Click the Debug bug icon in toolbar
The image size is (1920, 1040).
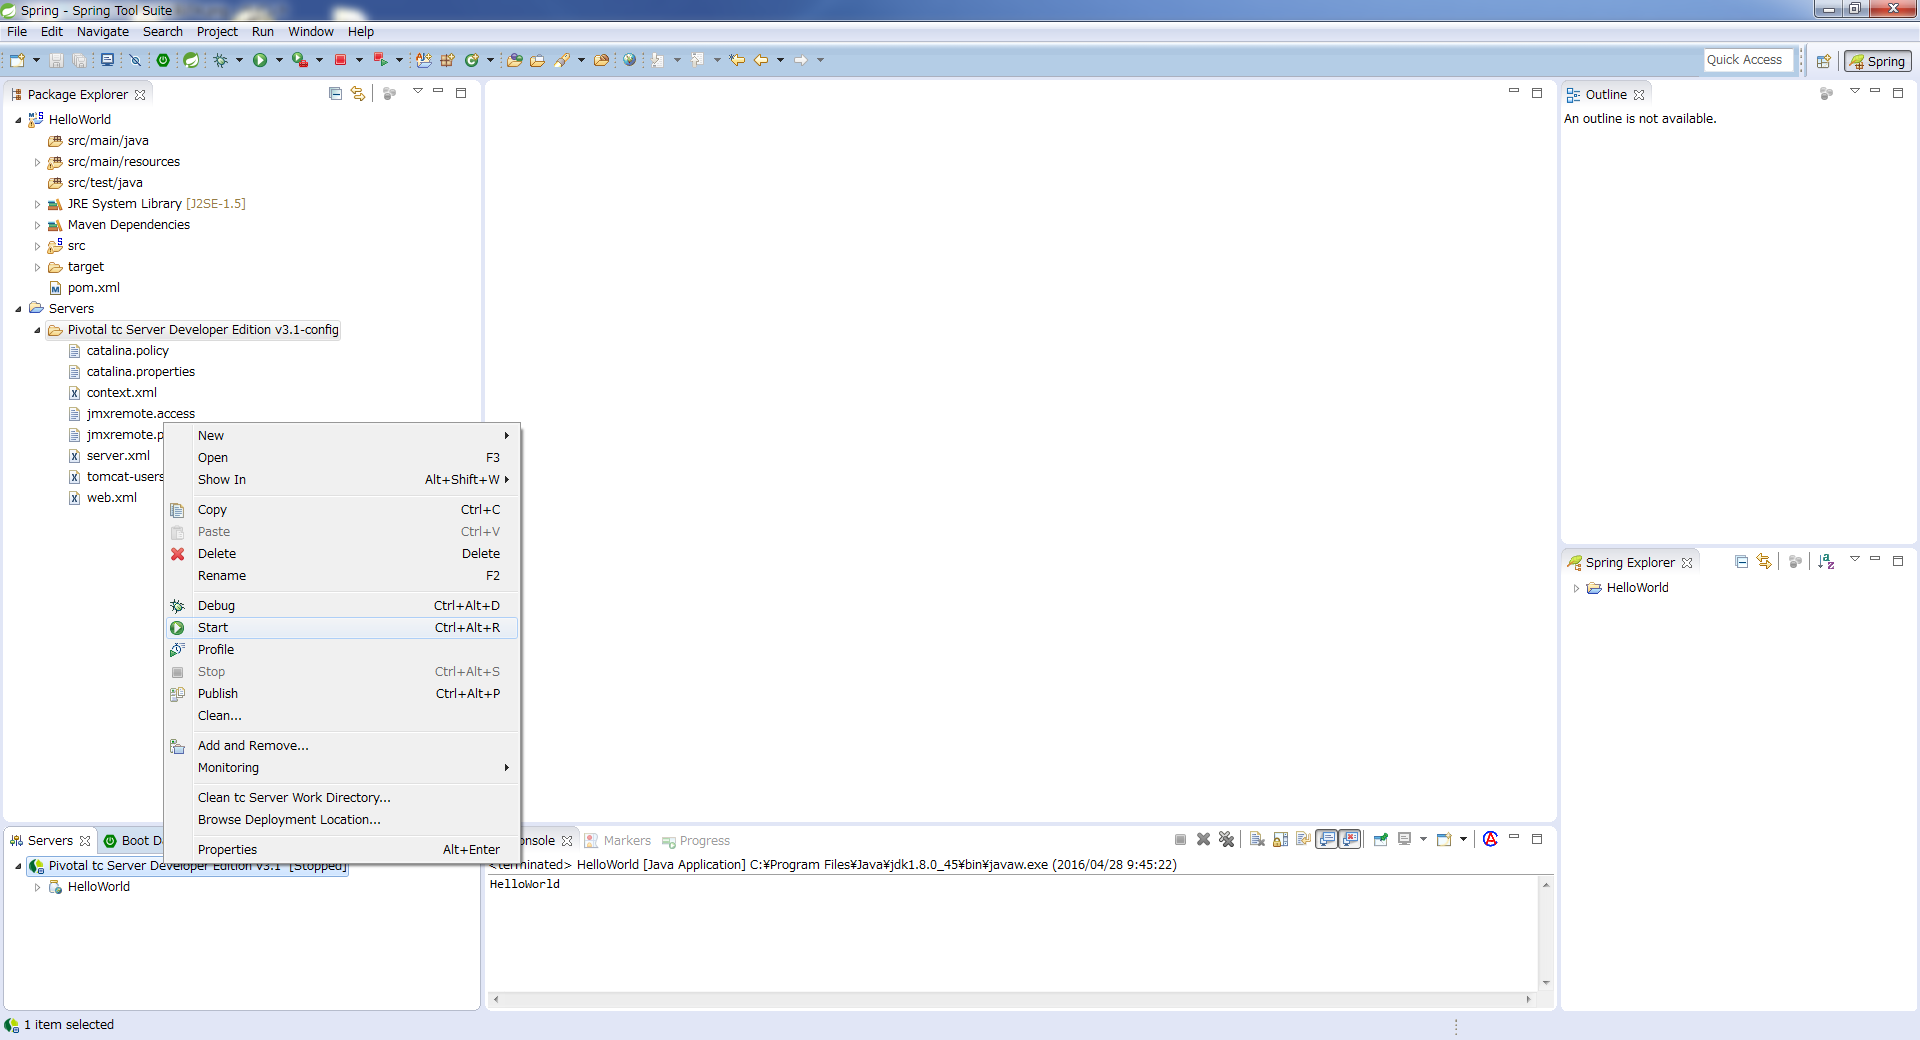click(x=221, y=60)
